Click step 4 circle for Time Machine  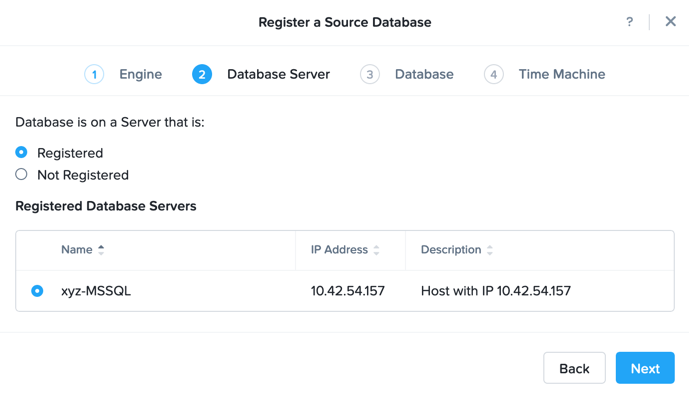493,74
